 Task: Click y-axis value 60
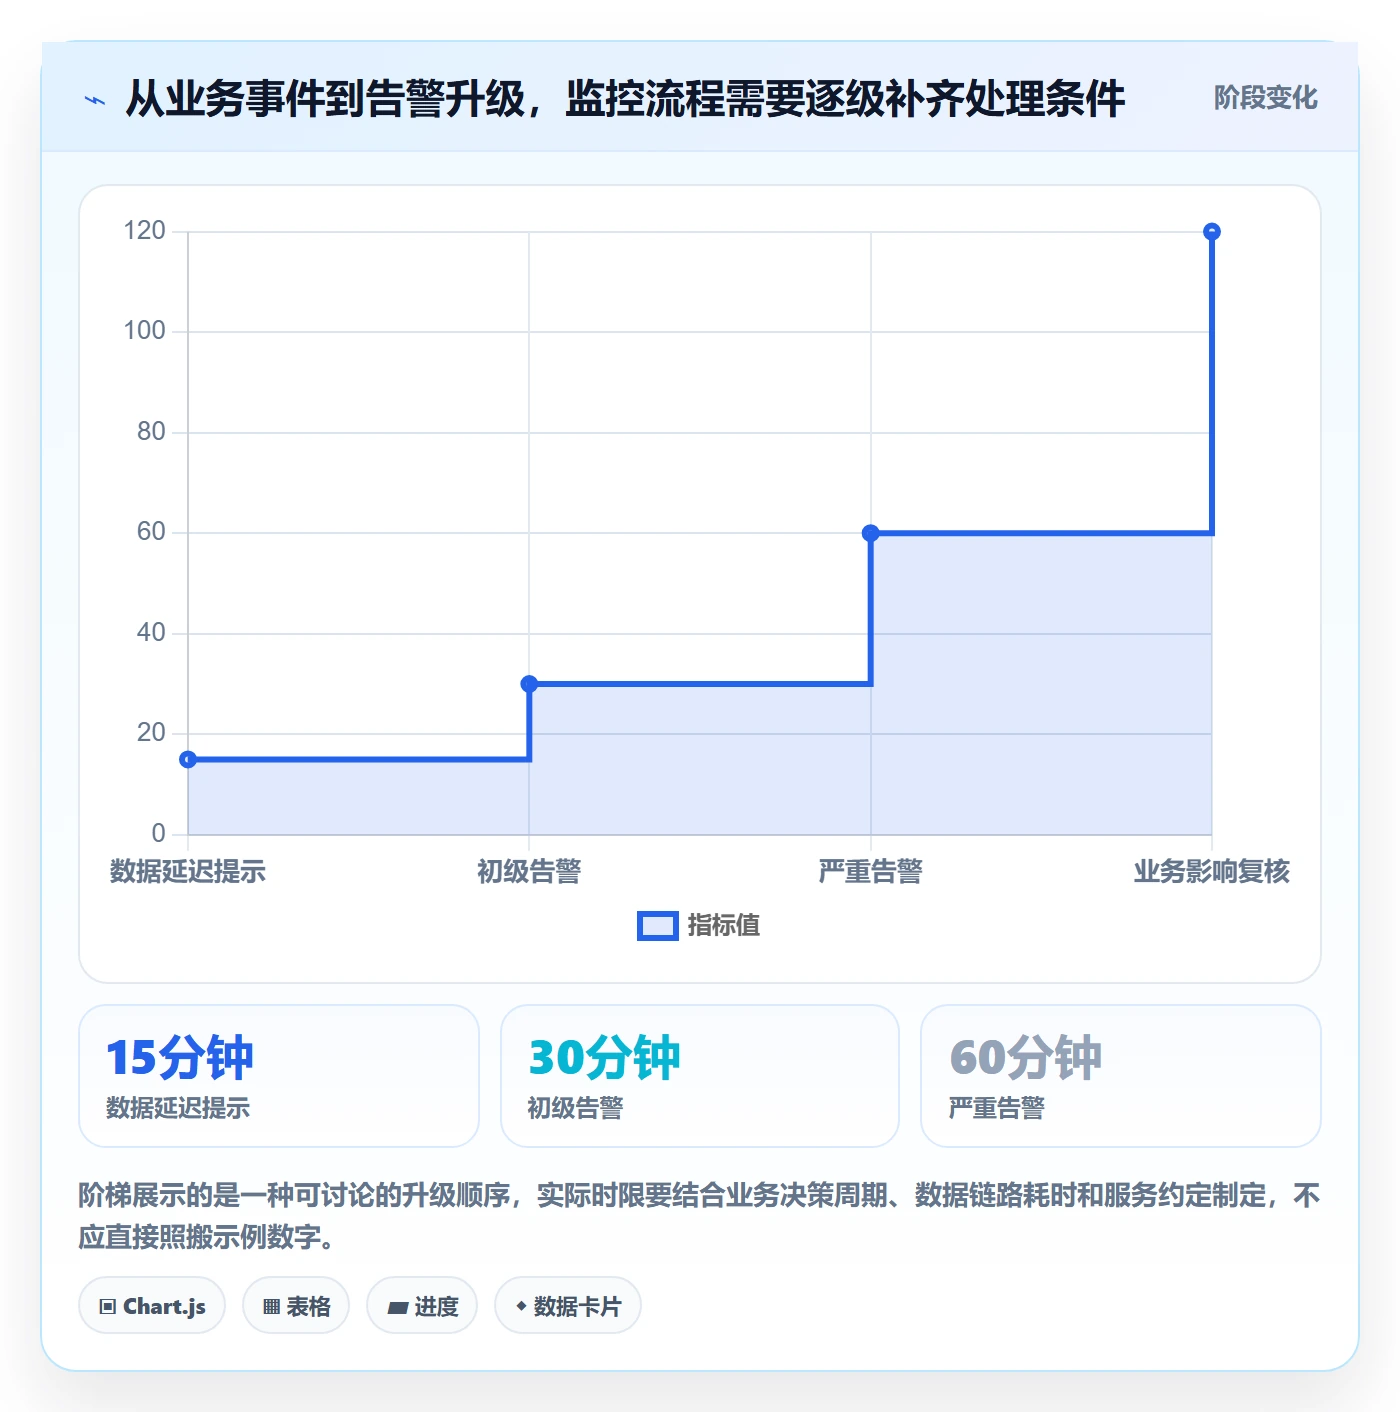tap(151, 532)
